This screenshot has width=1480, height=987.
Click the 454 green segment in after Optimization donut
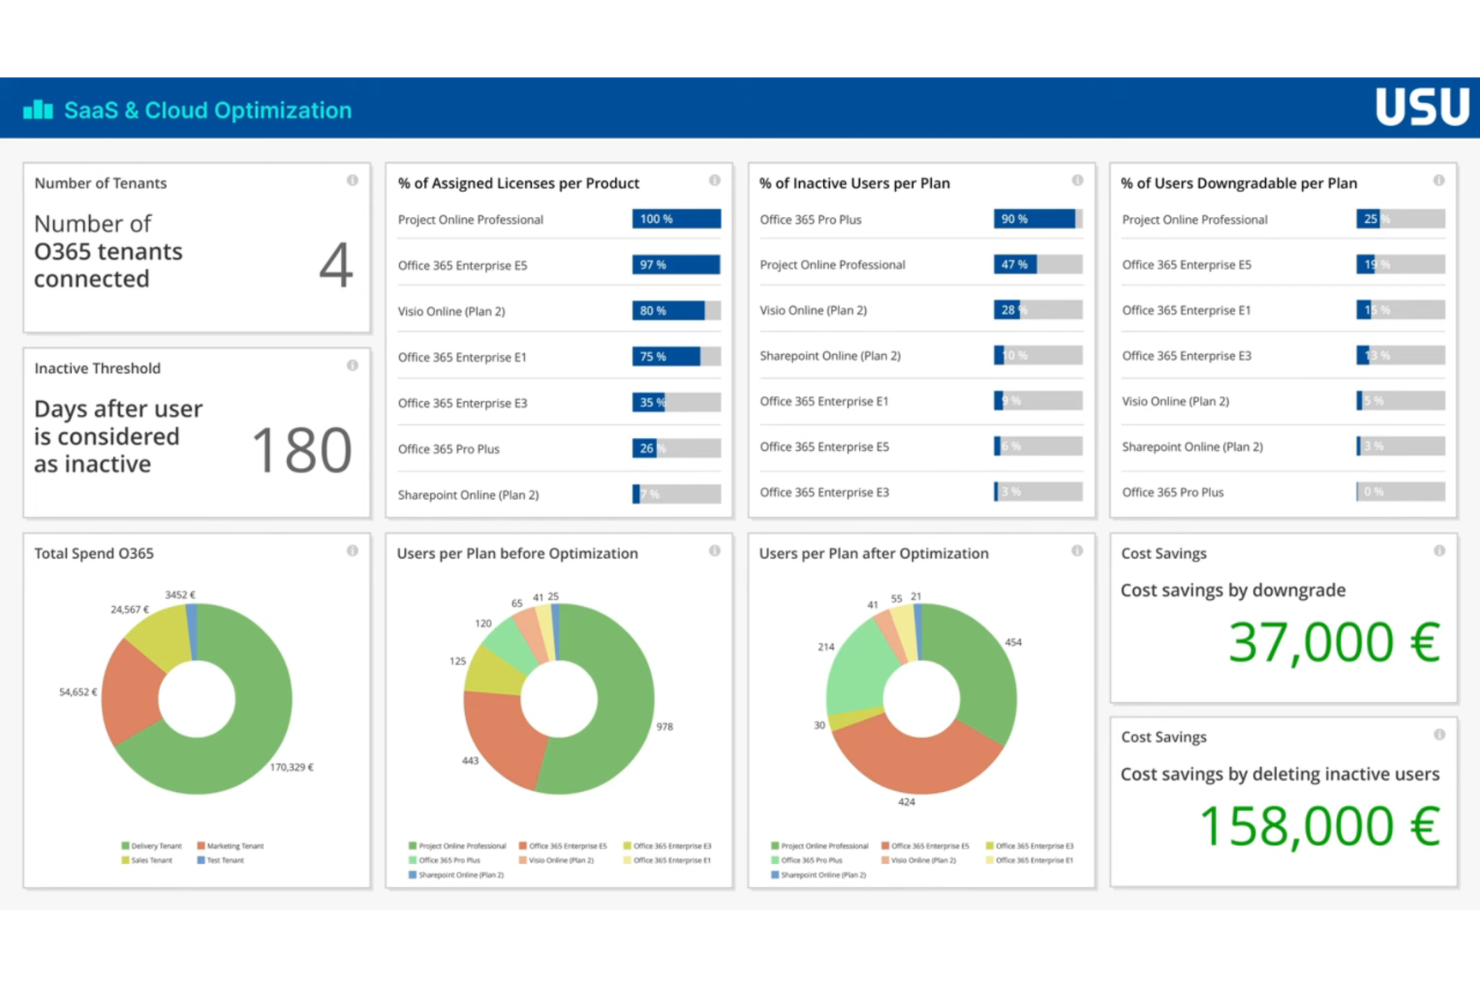975,665
